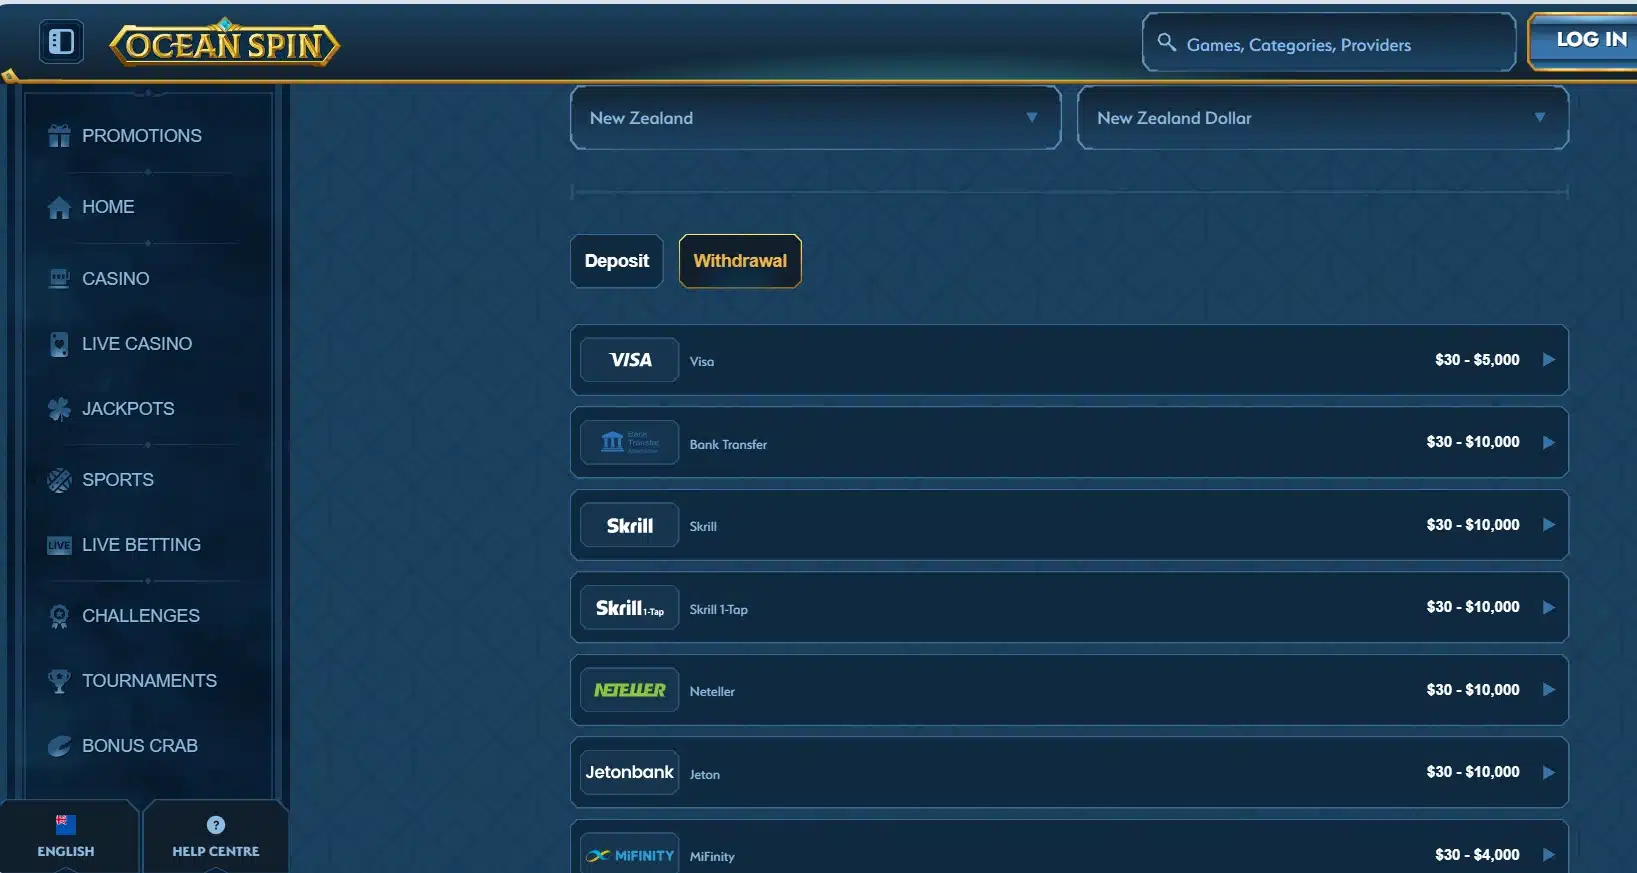Expand the Jeton row arrow

pos(1548,772)
